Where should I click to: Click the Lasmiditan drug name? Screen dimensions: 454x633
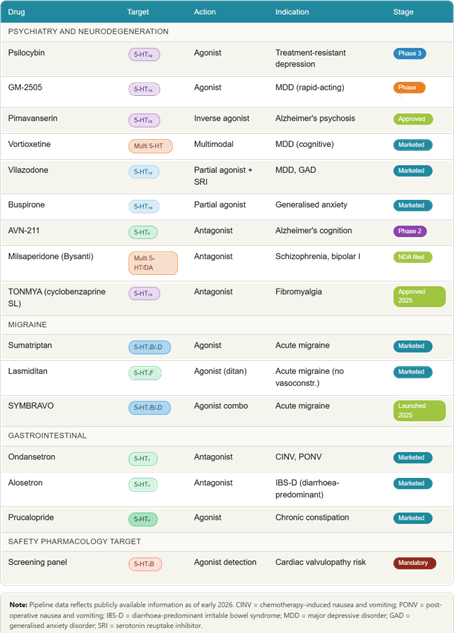pos(28,371)
